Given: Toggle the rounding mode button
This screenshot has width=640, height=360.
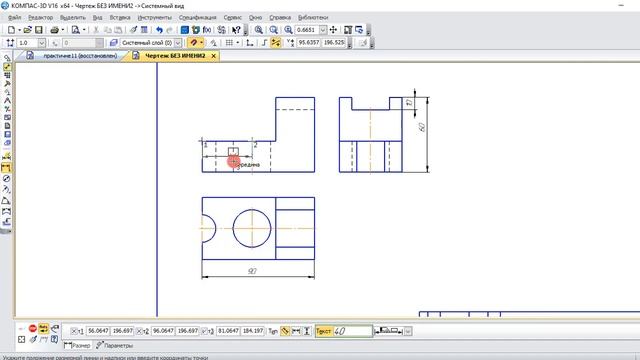Looking at the screenshot, I should tap(276, 42).
